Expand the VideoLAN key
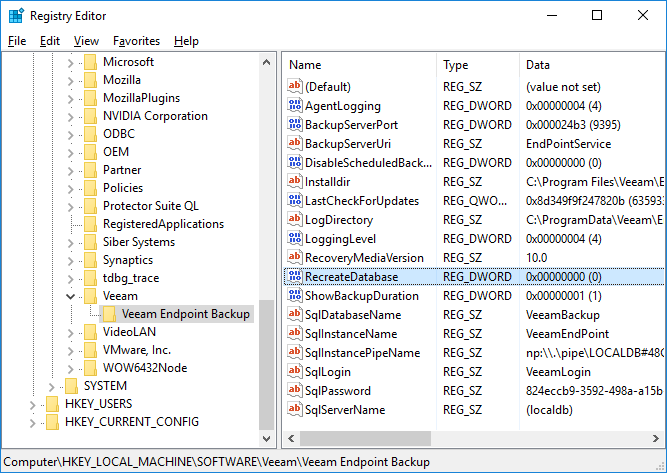Viewport: 667px width, 473px height. 71,332
